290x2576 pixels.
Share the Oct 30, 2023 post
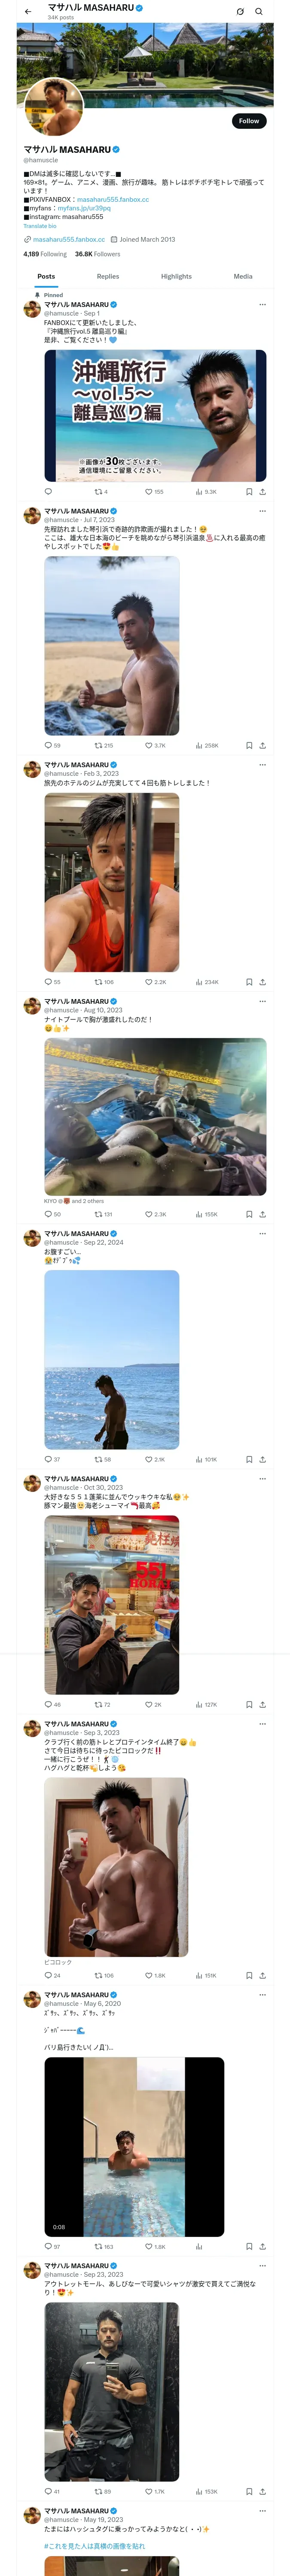click(x=262, y=1704)
